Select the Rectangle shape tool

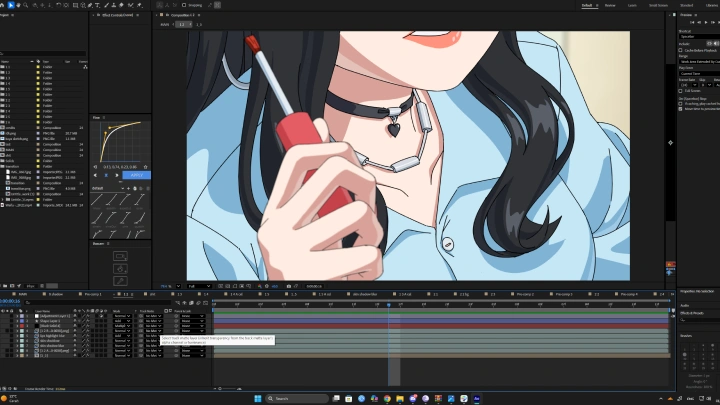(x=75, y=5)
